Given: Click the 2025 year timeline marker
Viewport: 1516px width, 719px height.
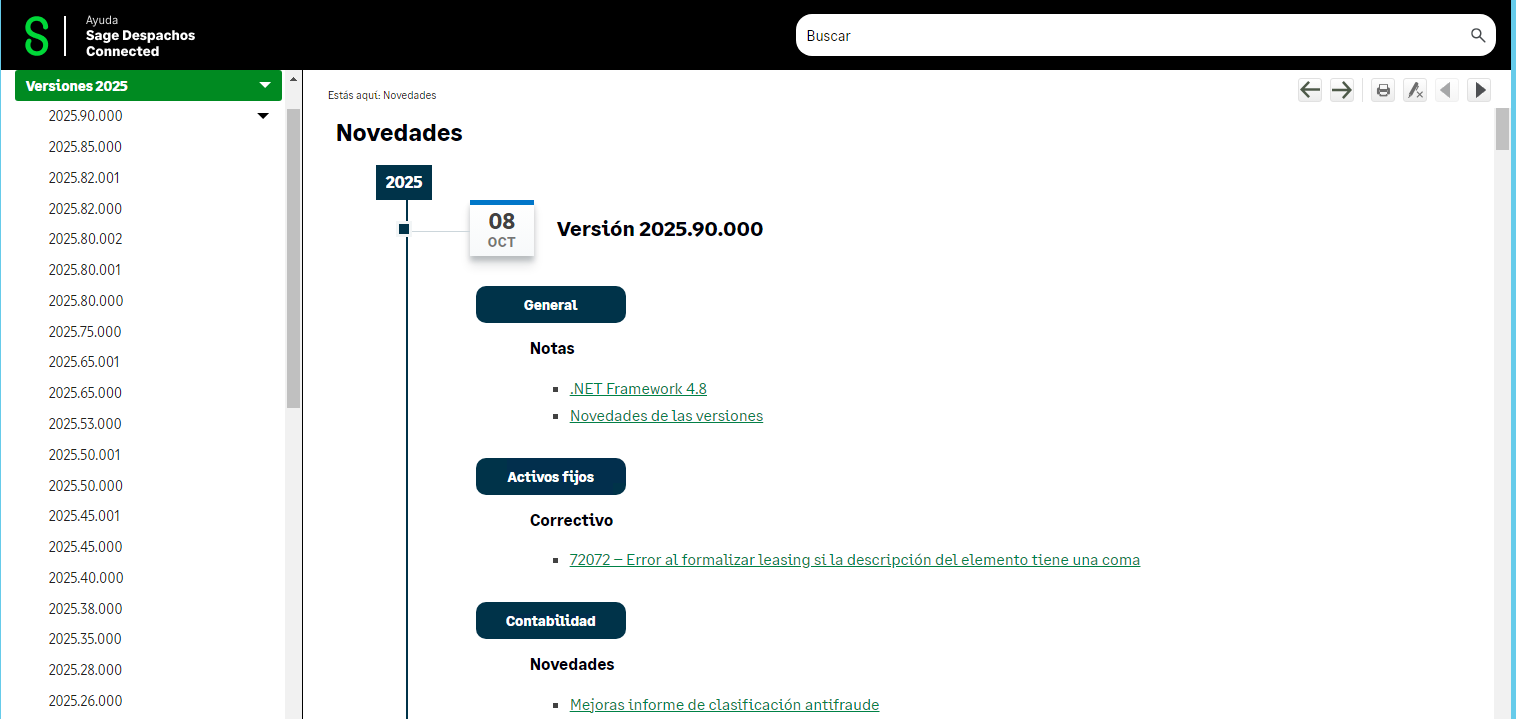Looking at the screenshot, I should 404,182.
